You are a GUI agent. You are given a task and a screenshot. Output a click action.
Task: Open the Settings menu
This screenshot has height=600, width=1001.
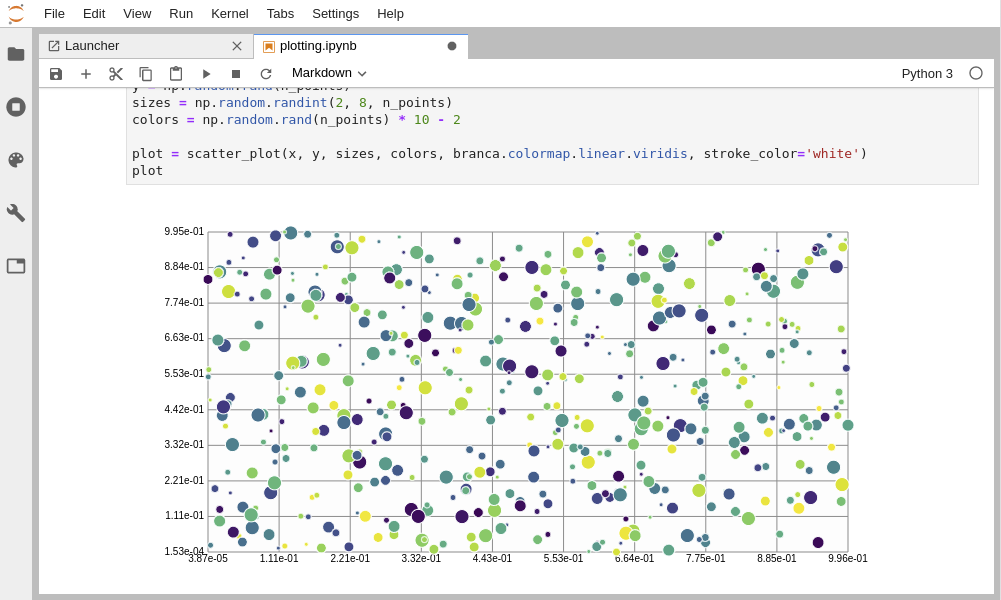(x=335, y=13)
